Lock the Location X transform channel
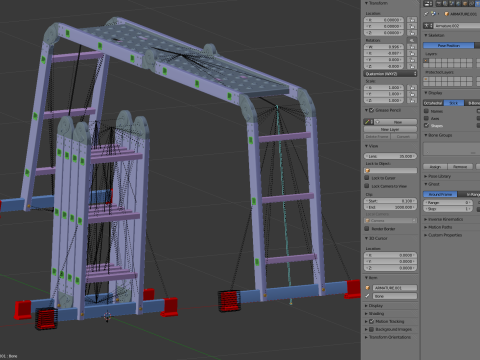Image resolution: width=480 pixels, height=360 pixels. pyautogui.click(x=412, y=20)
